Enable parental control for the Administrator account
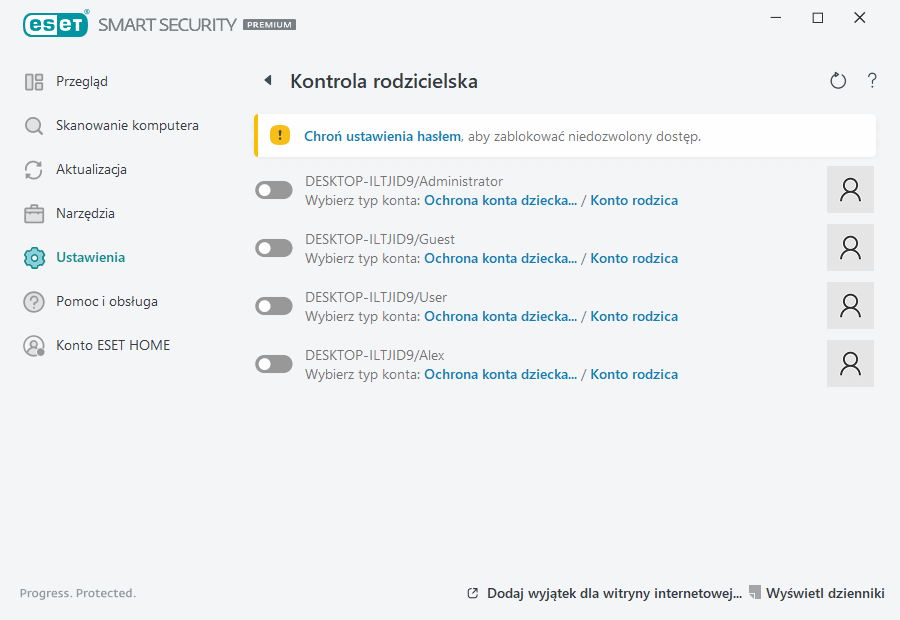900x620 pixels. pos(274,190)
